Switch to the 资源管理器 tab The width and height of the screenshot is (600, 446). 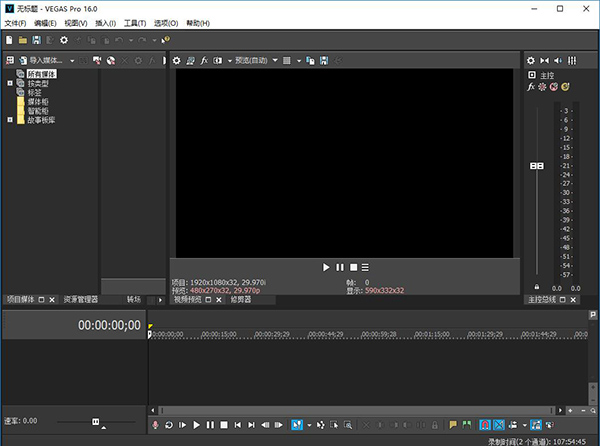click(x=80, y=299)
